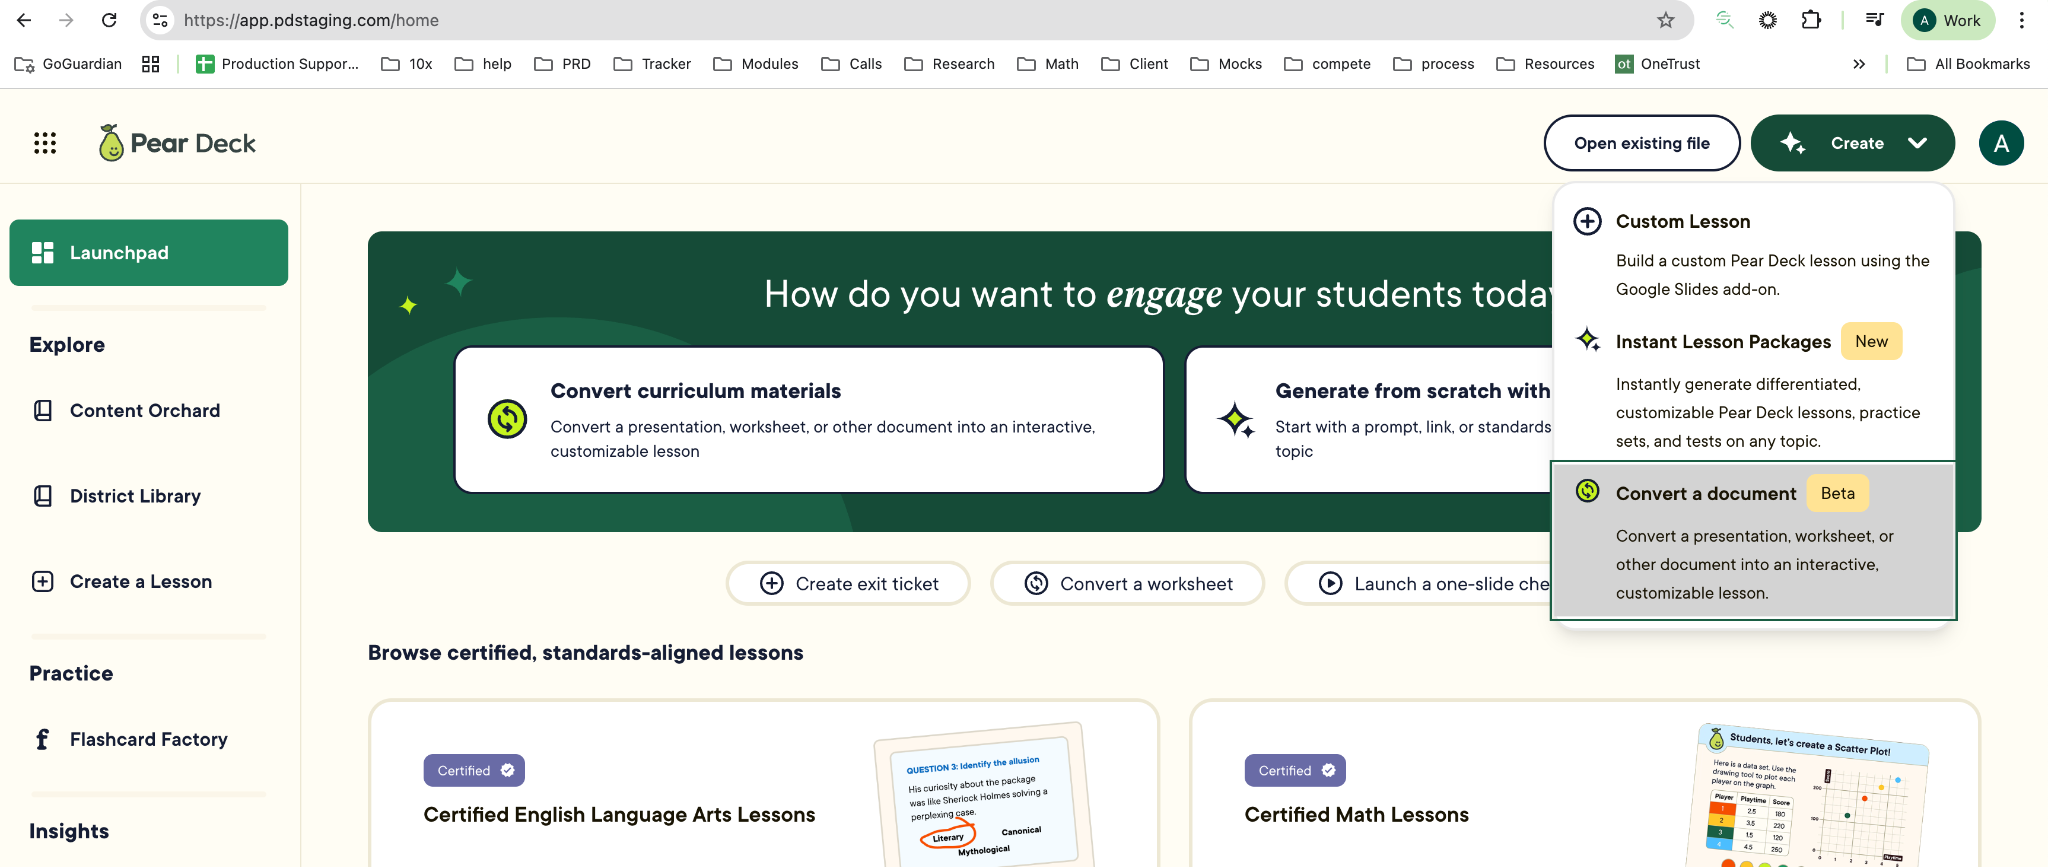This screenshot has height=867, width=2048.
Task: Select Launchpad in the sidebar
Action: click(x=149, y=253)
